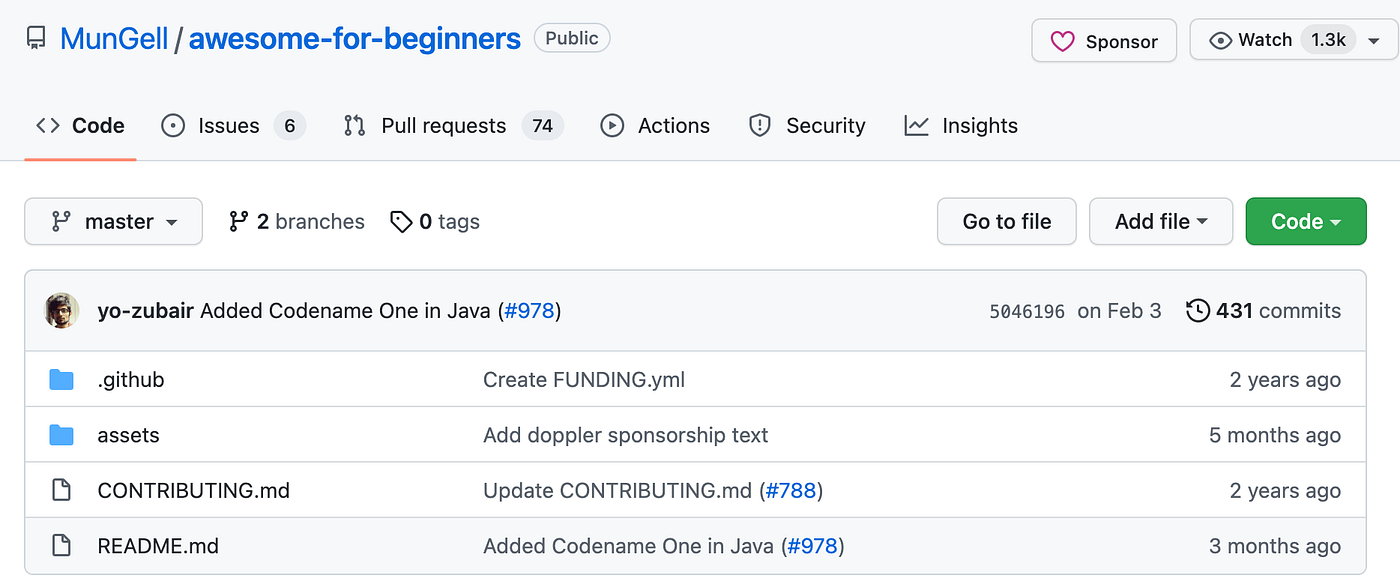This screenshot has height=588, width=1400.
Task: Select the Code tab's angle-brackets icon
Action: 47,125
